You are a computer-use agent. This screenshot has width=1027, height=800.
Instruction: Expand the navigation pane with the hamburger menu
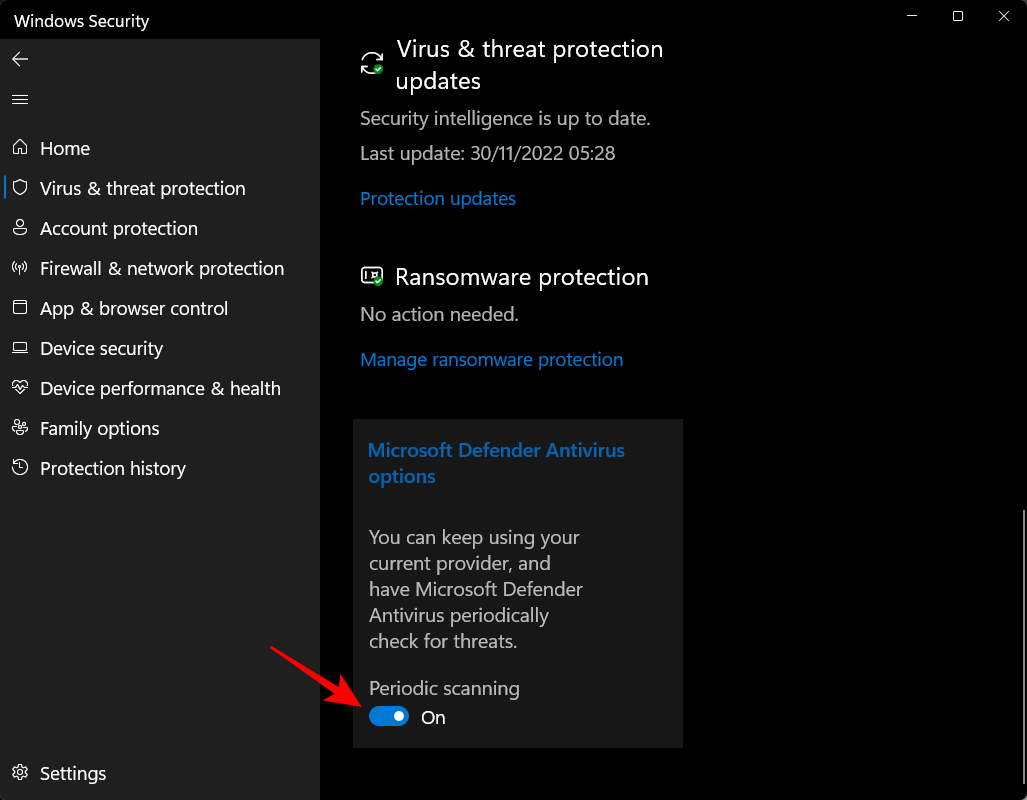point(20,99)
